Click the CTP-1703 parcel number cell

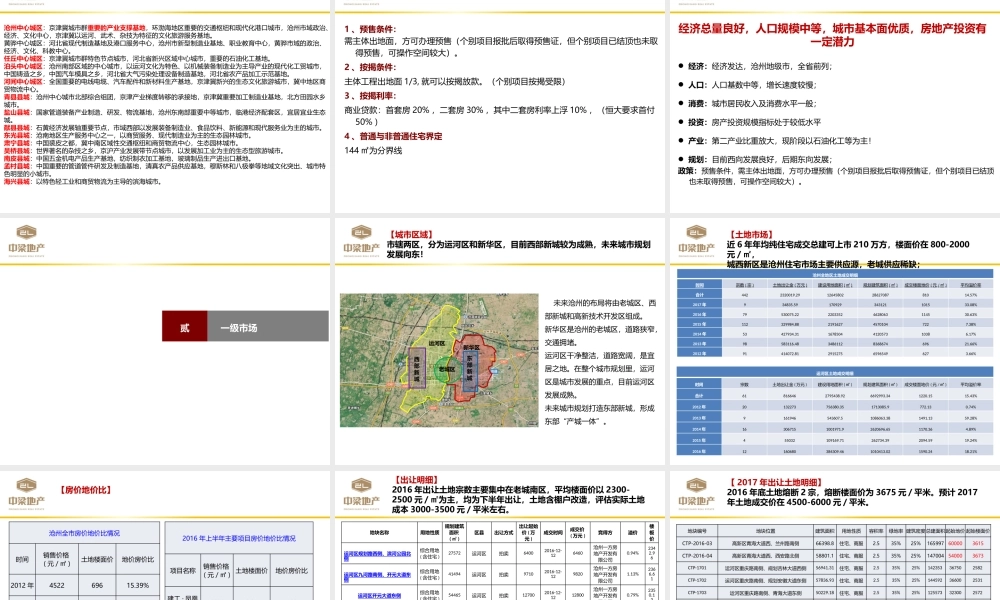point(697,592)
